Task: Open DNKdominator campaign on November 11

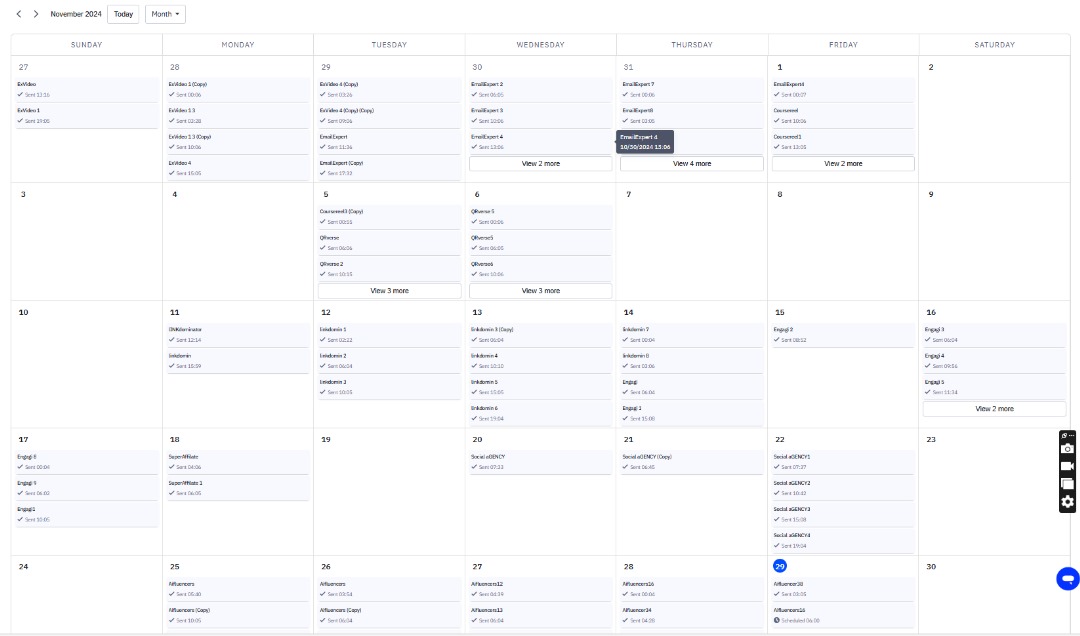Action: point(238,335)
